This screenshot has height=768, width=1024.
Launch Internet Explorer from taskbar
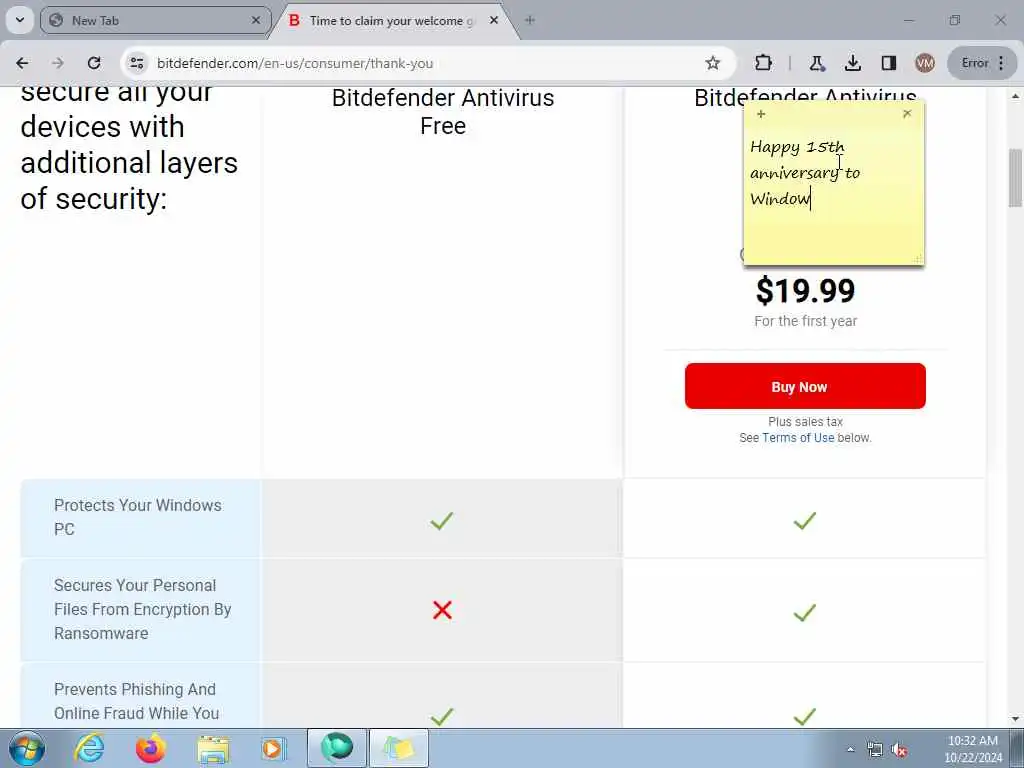coord(89,748)
